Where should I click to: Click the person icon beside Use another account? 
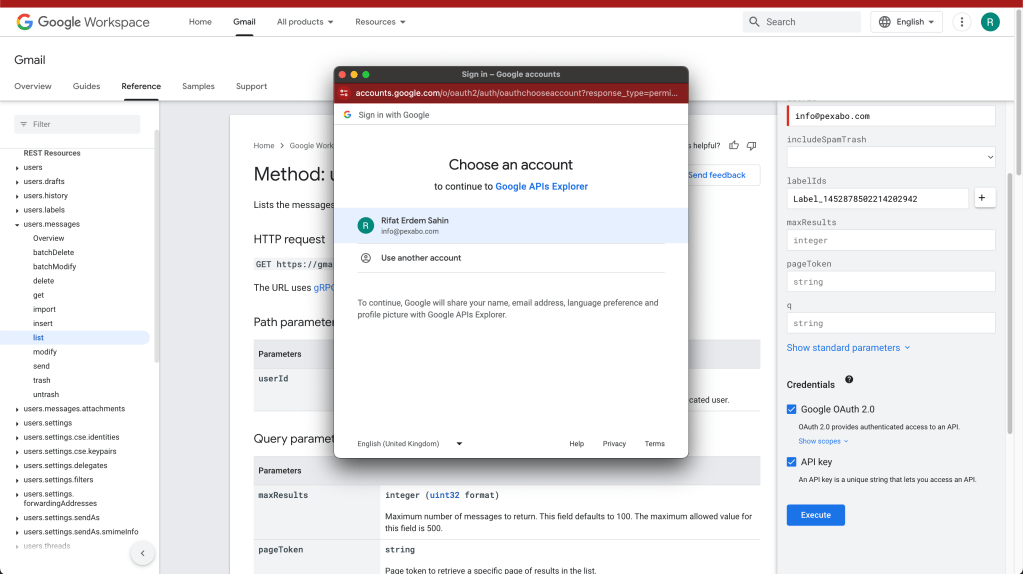coord(366,258)
